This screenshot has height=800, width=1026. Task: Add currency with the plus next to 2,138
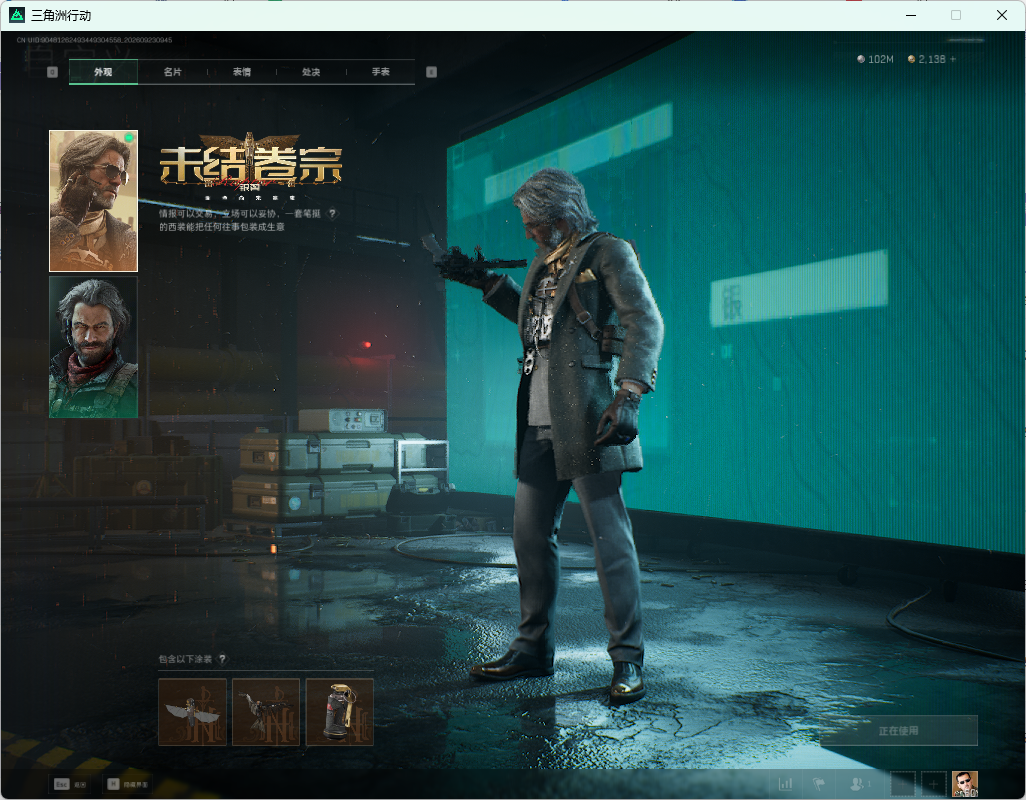(953, 59)
